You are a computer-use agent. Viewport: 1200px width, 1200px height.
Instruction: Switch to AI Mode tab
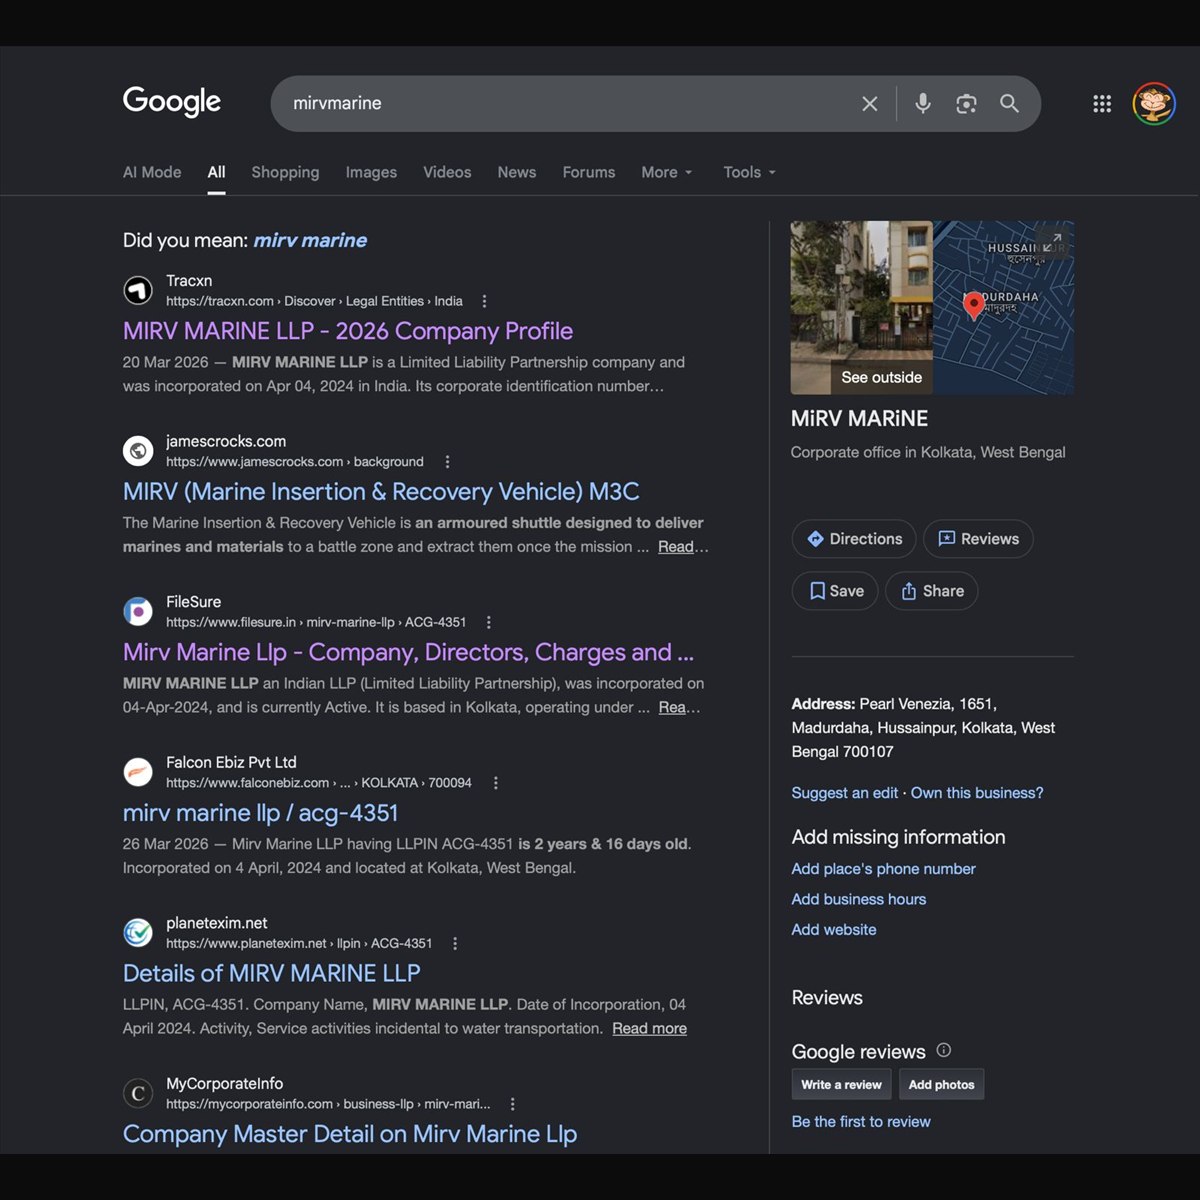[152, 172]
